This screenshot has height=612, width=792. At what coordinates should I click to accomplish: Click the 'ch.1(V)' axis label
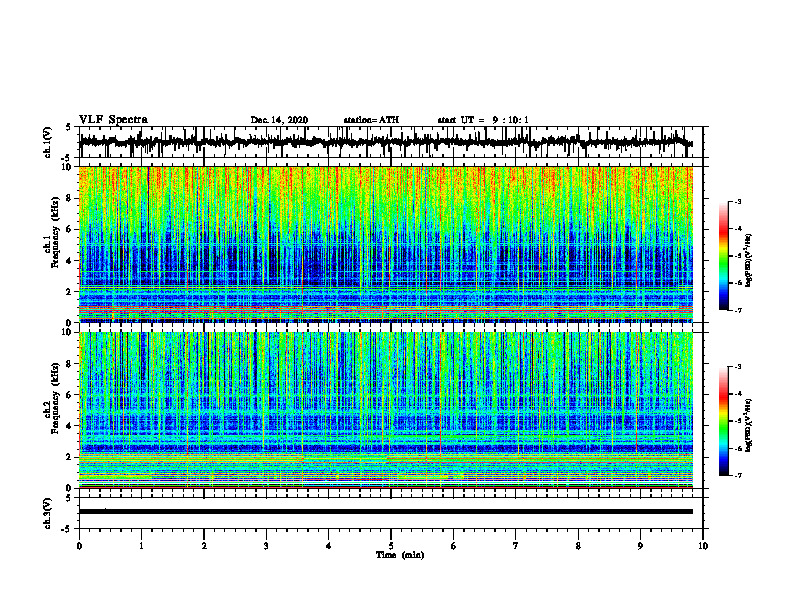pyautogui.click(x=48, y=142)
